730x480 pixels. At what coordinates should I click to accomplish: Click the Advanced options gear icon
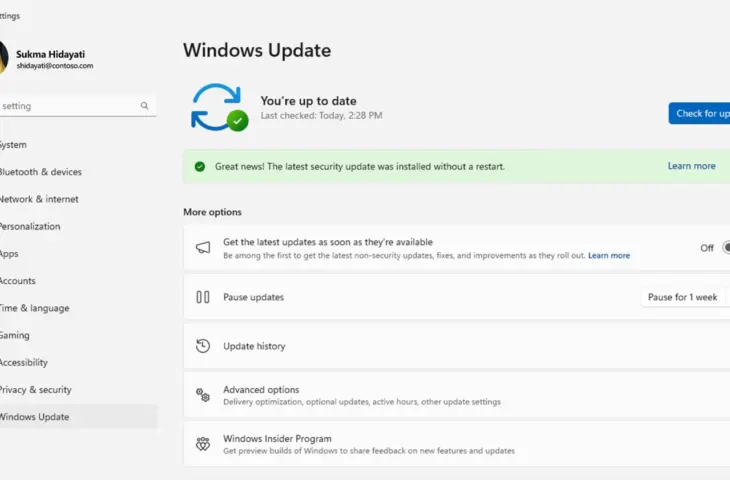[203, 395]
